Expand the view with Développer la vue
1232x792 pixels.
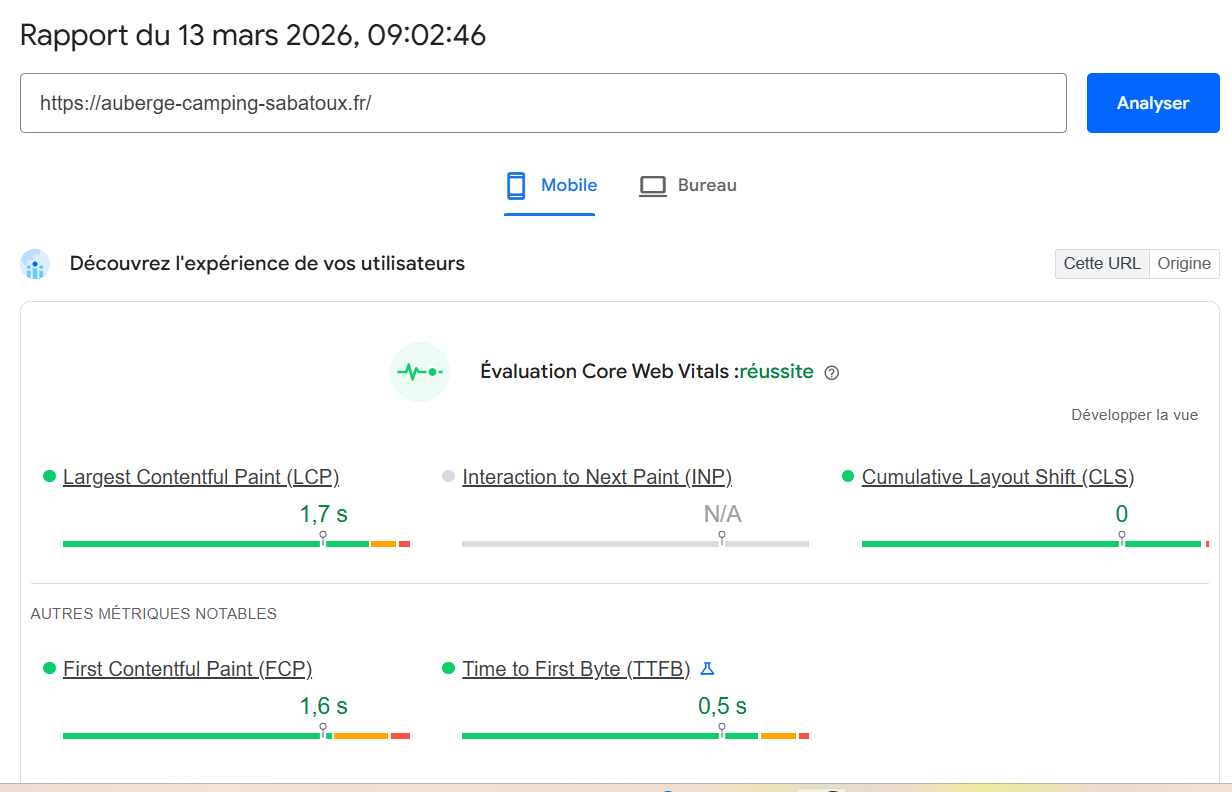(1134, 414)
